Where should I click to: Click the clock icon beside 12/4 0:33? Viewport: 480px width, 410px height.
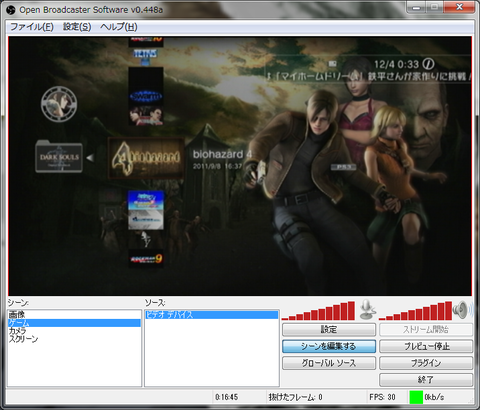tap(428, 63)
